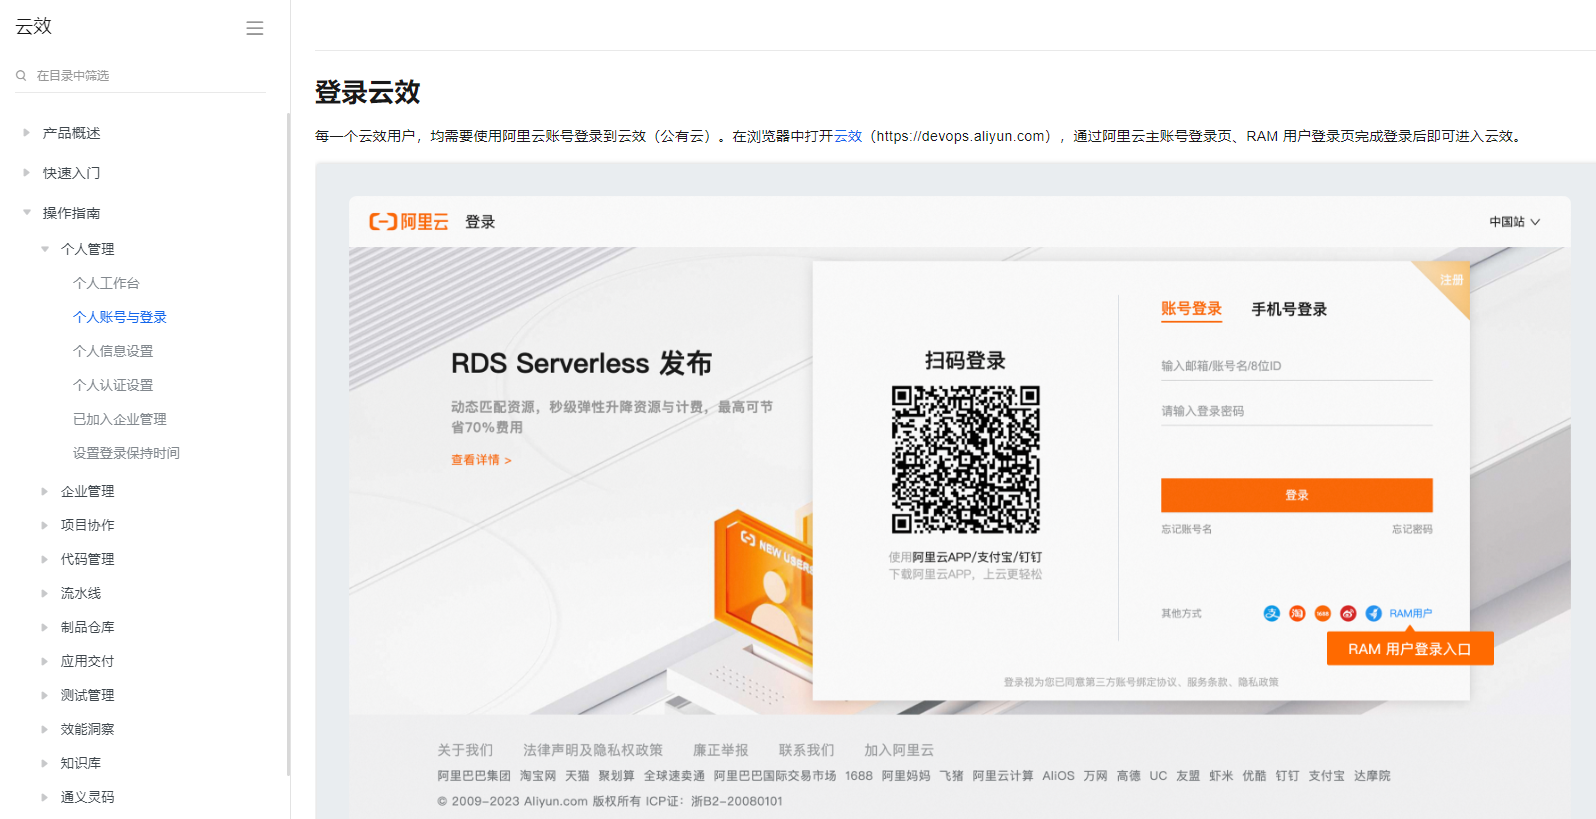
Task: Click the 加入阿里云 footer link
Action: pos(899,750)
